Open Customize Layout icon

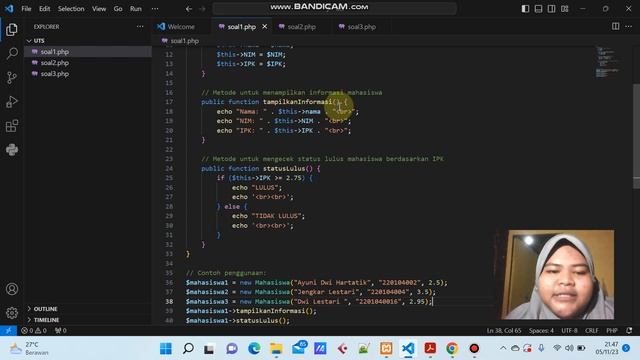(564, 9)
